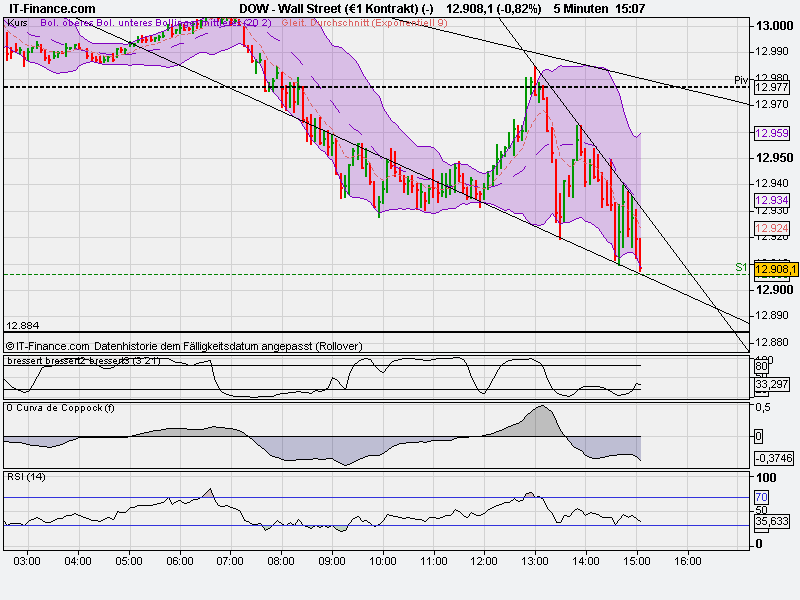The height and width of the screenshot is (600, 800).
Task: Click the 12.890 price axis label
Action: pyautogui.click(x=772, y=315)
